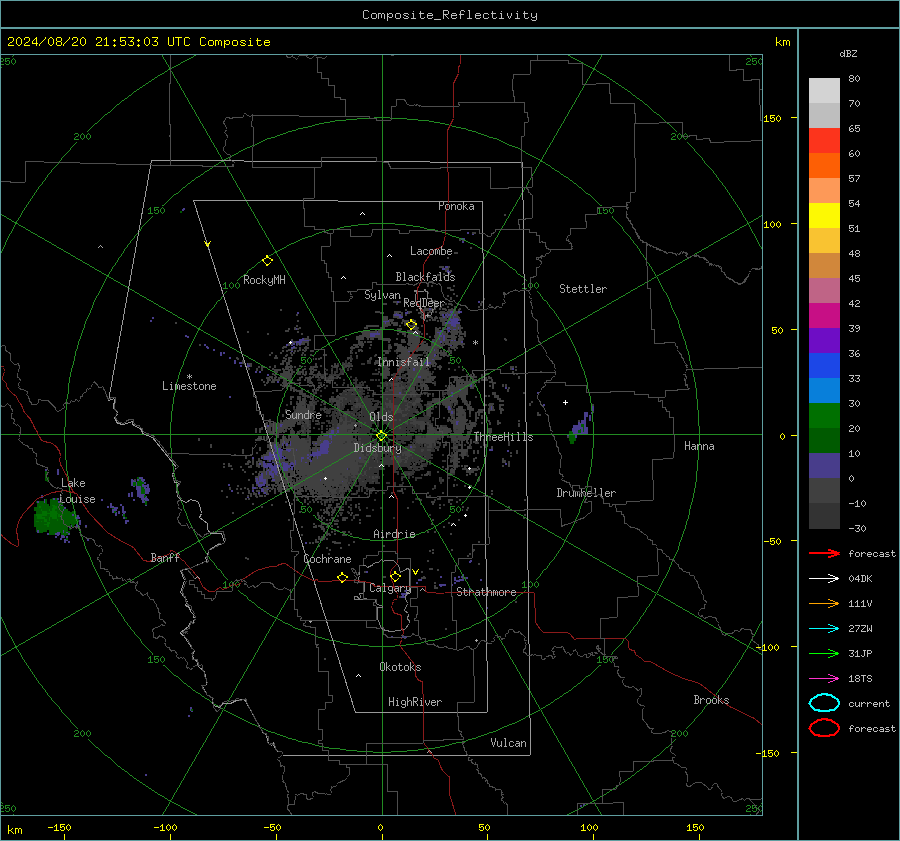Click the Vulcan city label
Screen dimensions: 900x841
[x=508, y=743]
